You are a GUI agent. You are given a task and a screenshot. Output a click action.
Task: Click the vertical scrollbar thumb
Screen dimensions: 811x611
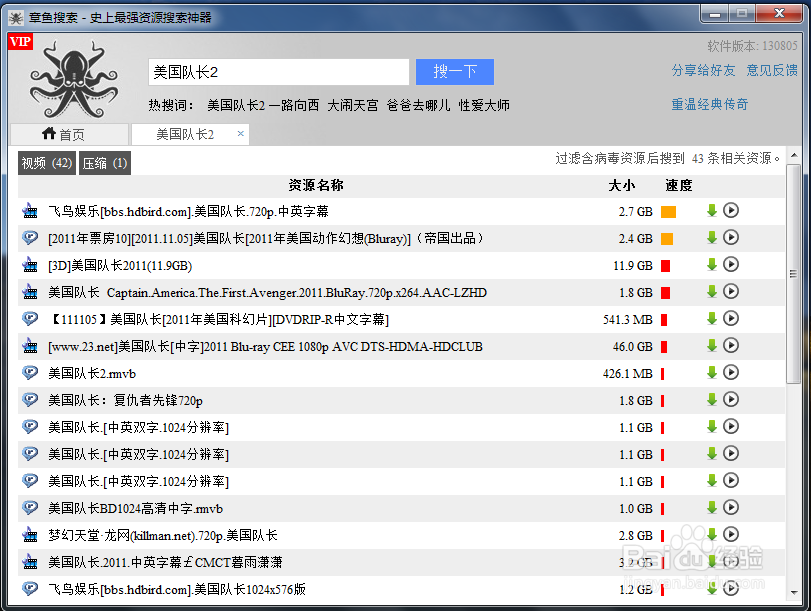coord(793,274)
